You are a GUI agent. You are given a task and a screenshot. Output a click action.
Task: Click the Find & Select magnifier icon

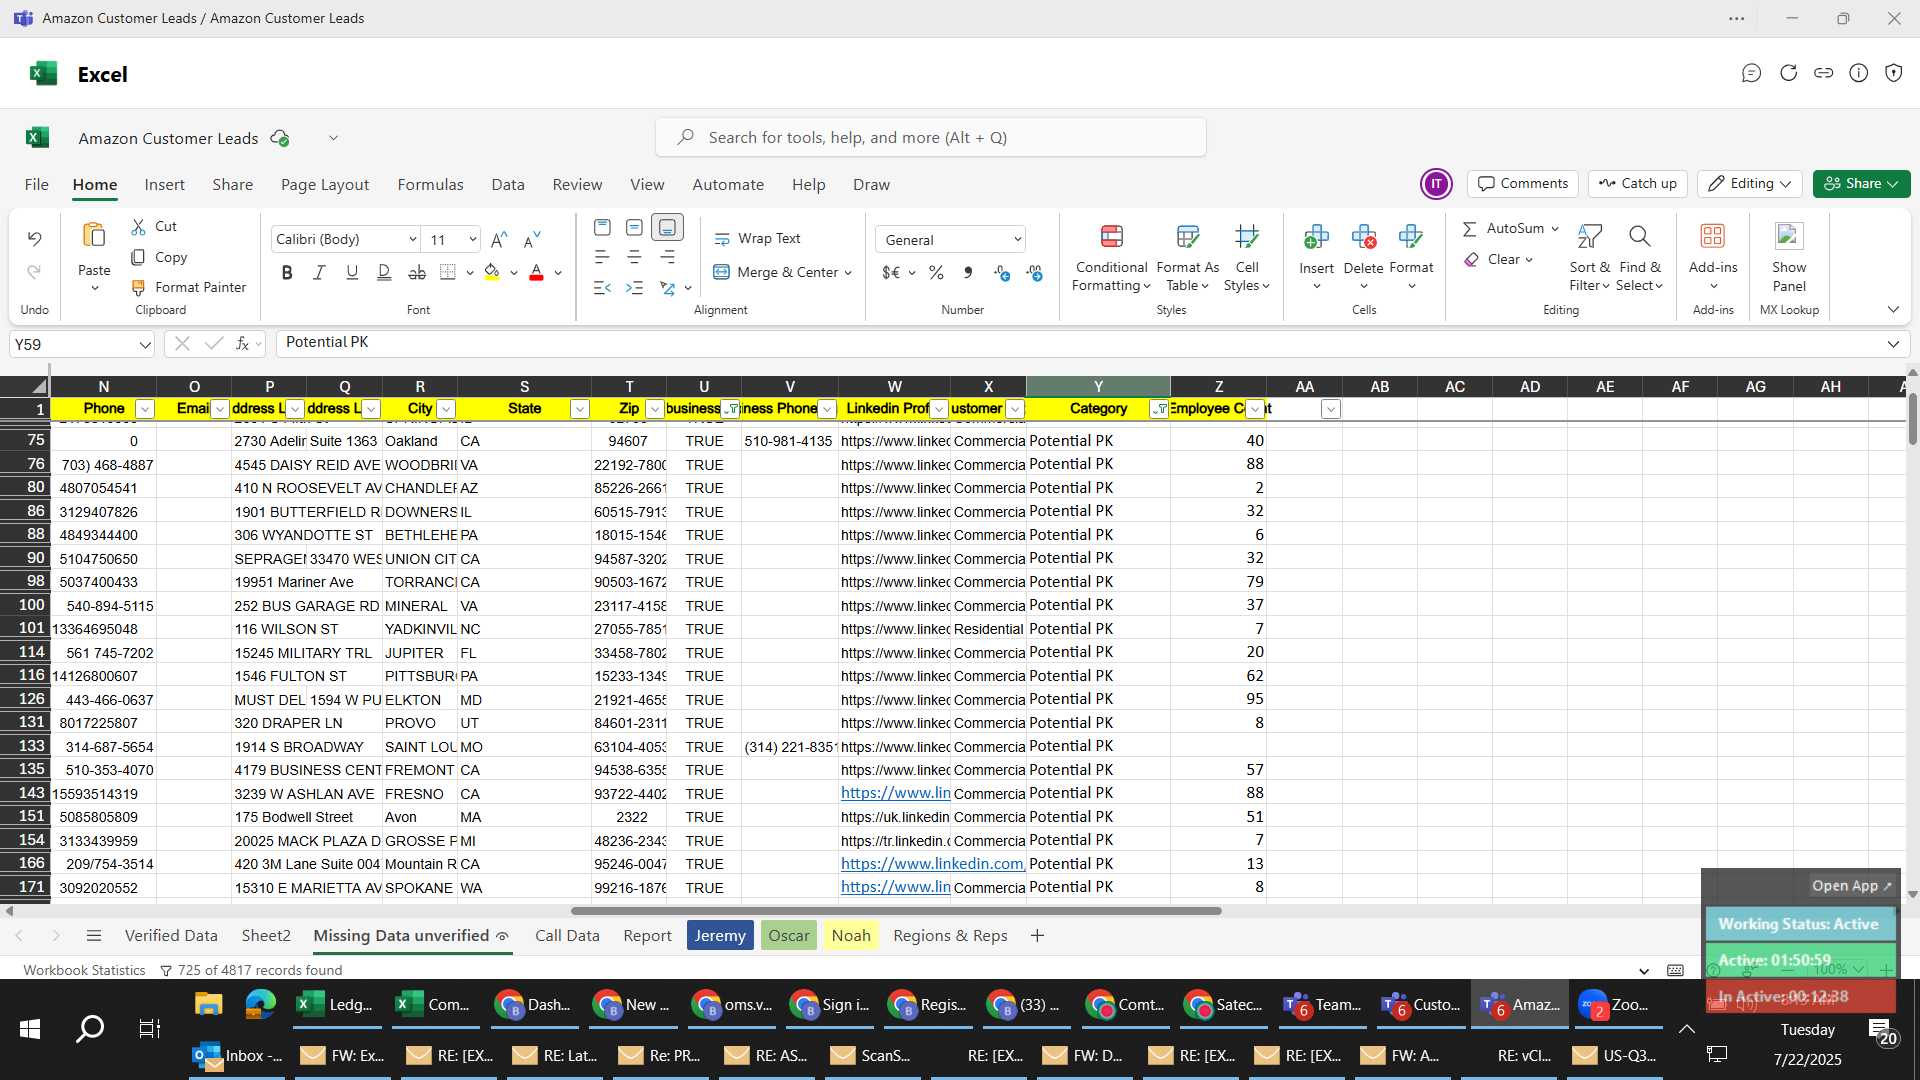[x=1639, y=237]
